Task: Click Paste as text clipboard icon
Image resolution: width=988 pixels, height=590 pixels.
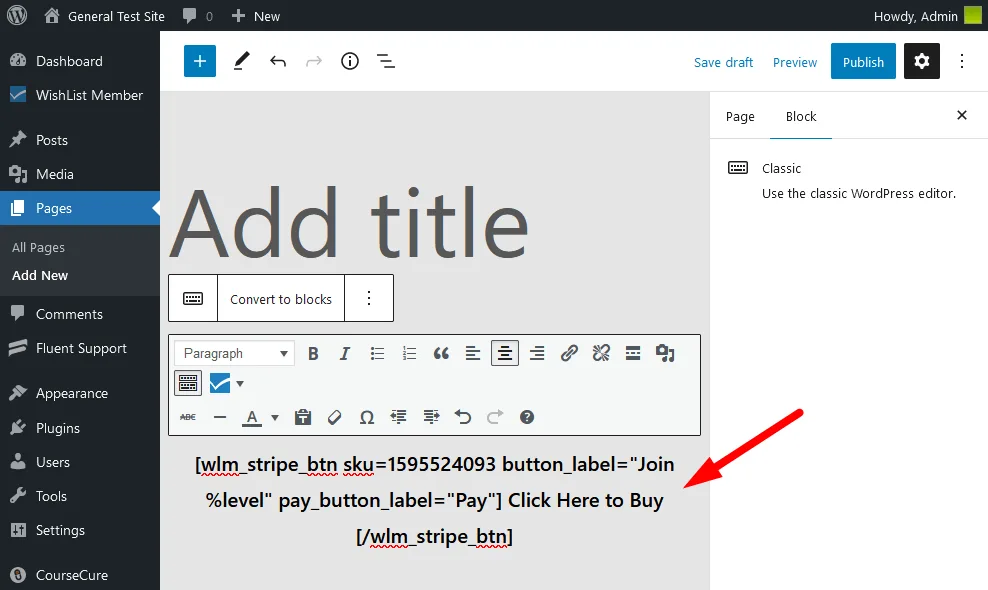Action: 302,417
